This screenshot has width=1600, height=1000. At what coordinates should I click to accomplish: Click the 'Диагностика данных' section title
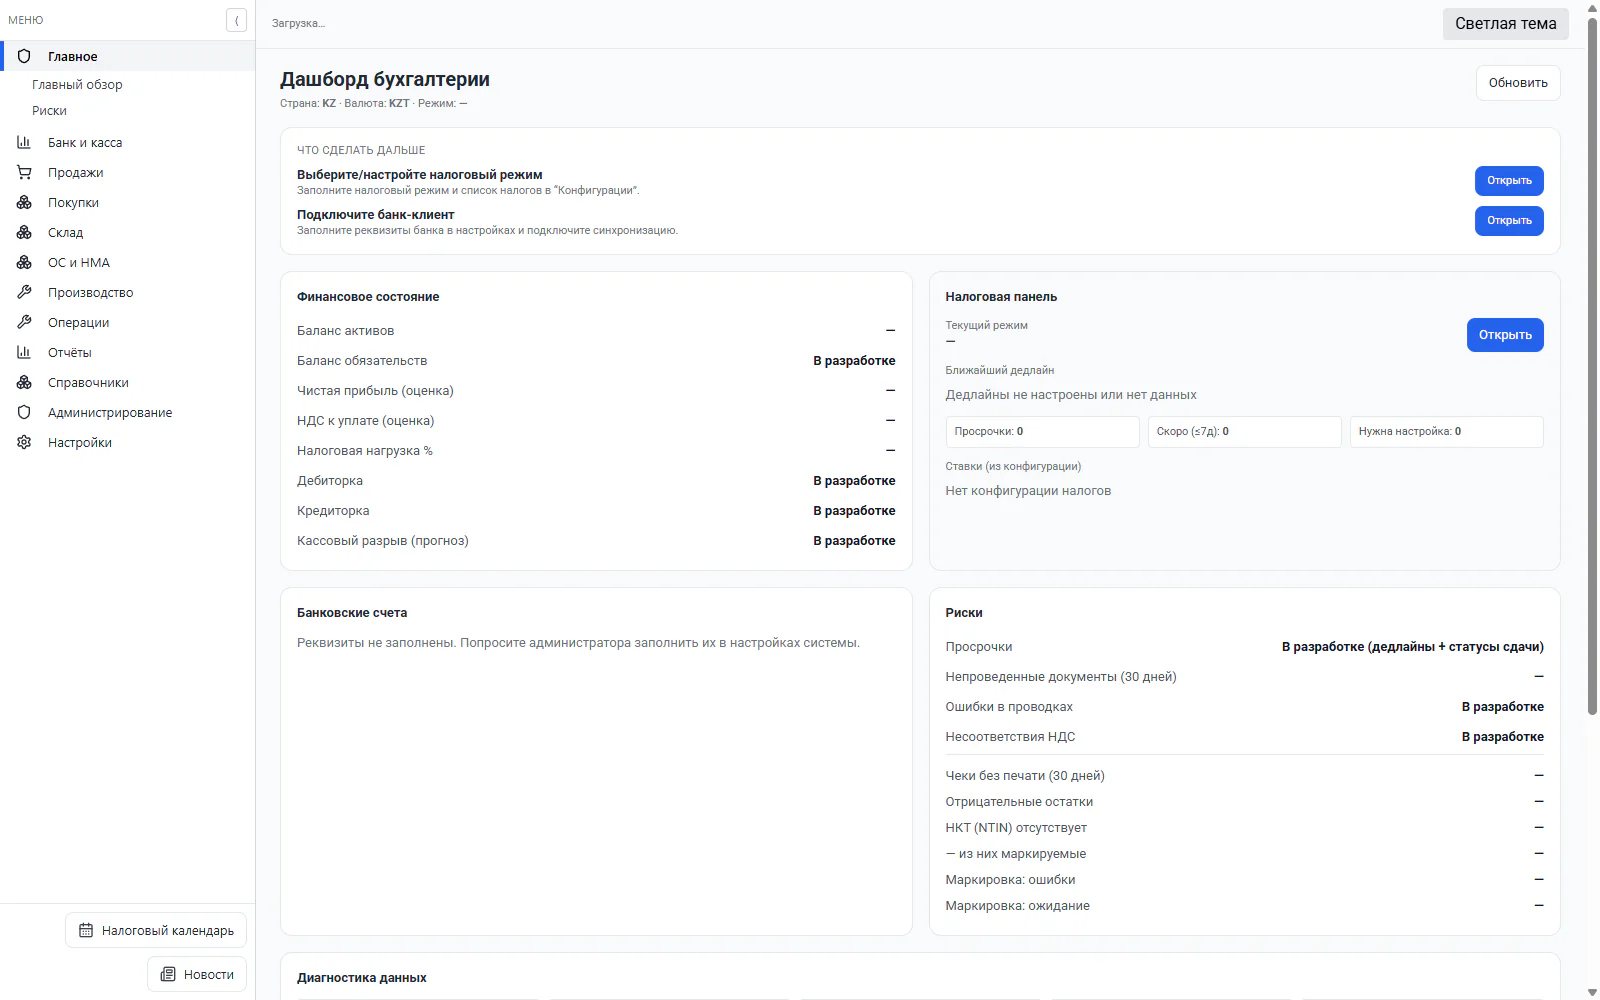[x=362, y=978]
